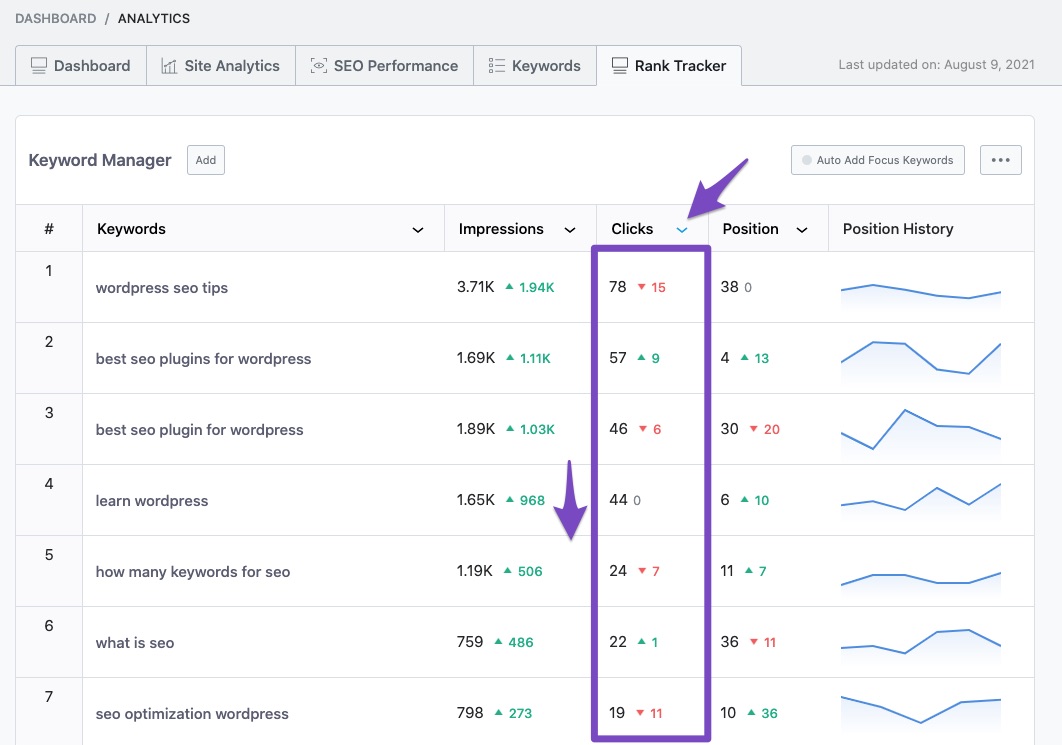The height and width of the screenshot is (745, 1062).
Task: Click the Add keyword button
Action: (205, 159)
